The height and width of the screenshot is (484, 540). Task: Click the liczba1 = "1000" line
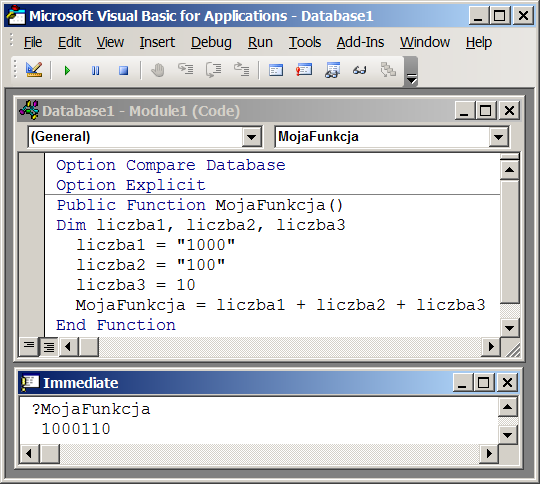(156, 245)
